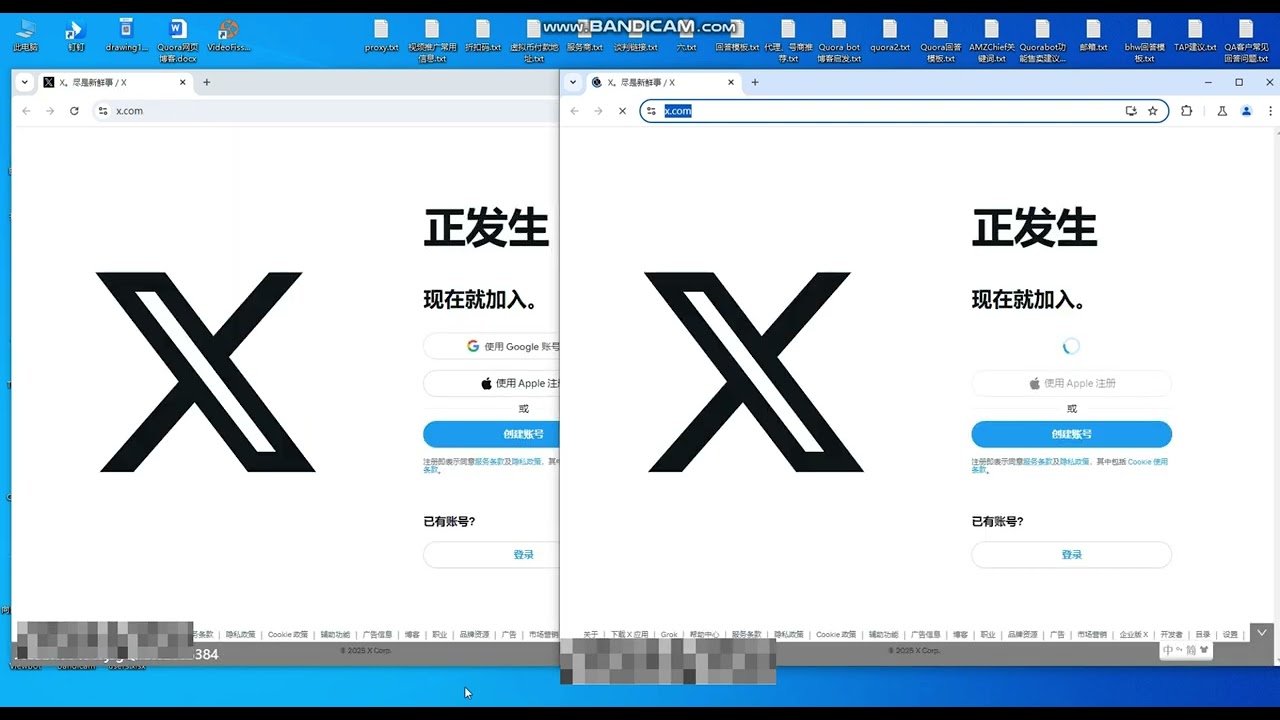Select the 服务商.txt desktop file

[x=585, y=35]
